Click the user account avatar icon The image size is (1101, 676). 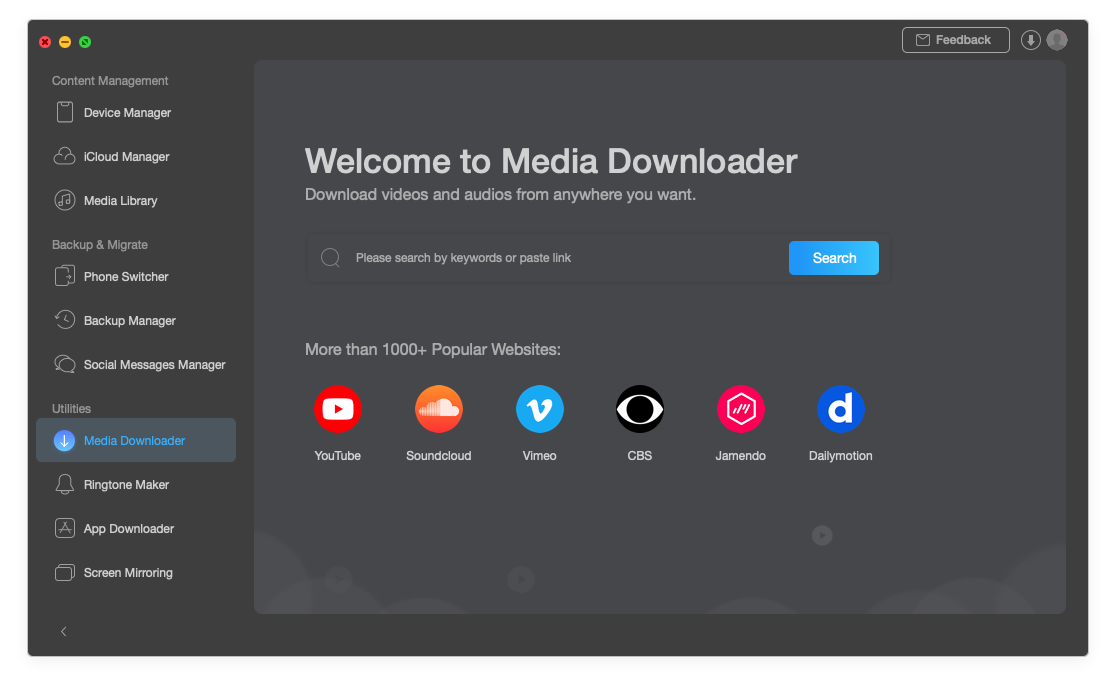coord(1057,40)
